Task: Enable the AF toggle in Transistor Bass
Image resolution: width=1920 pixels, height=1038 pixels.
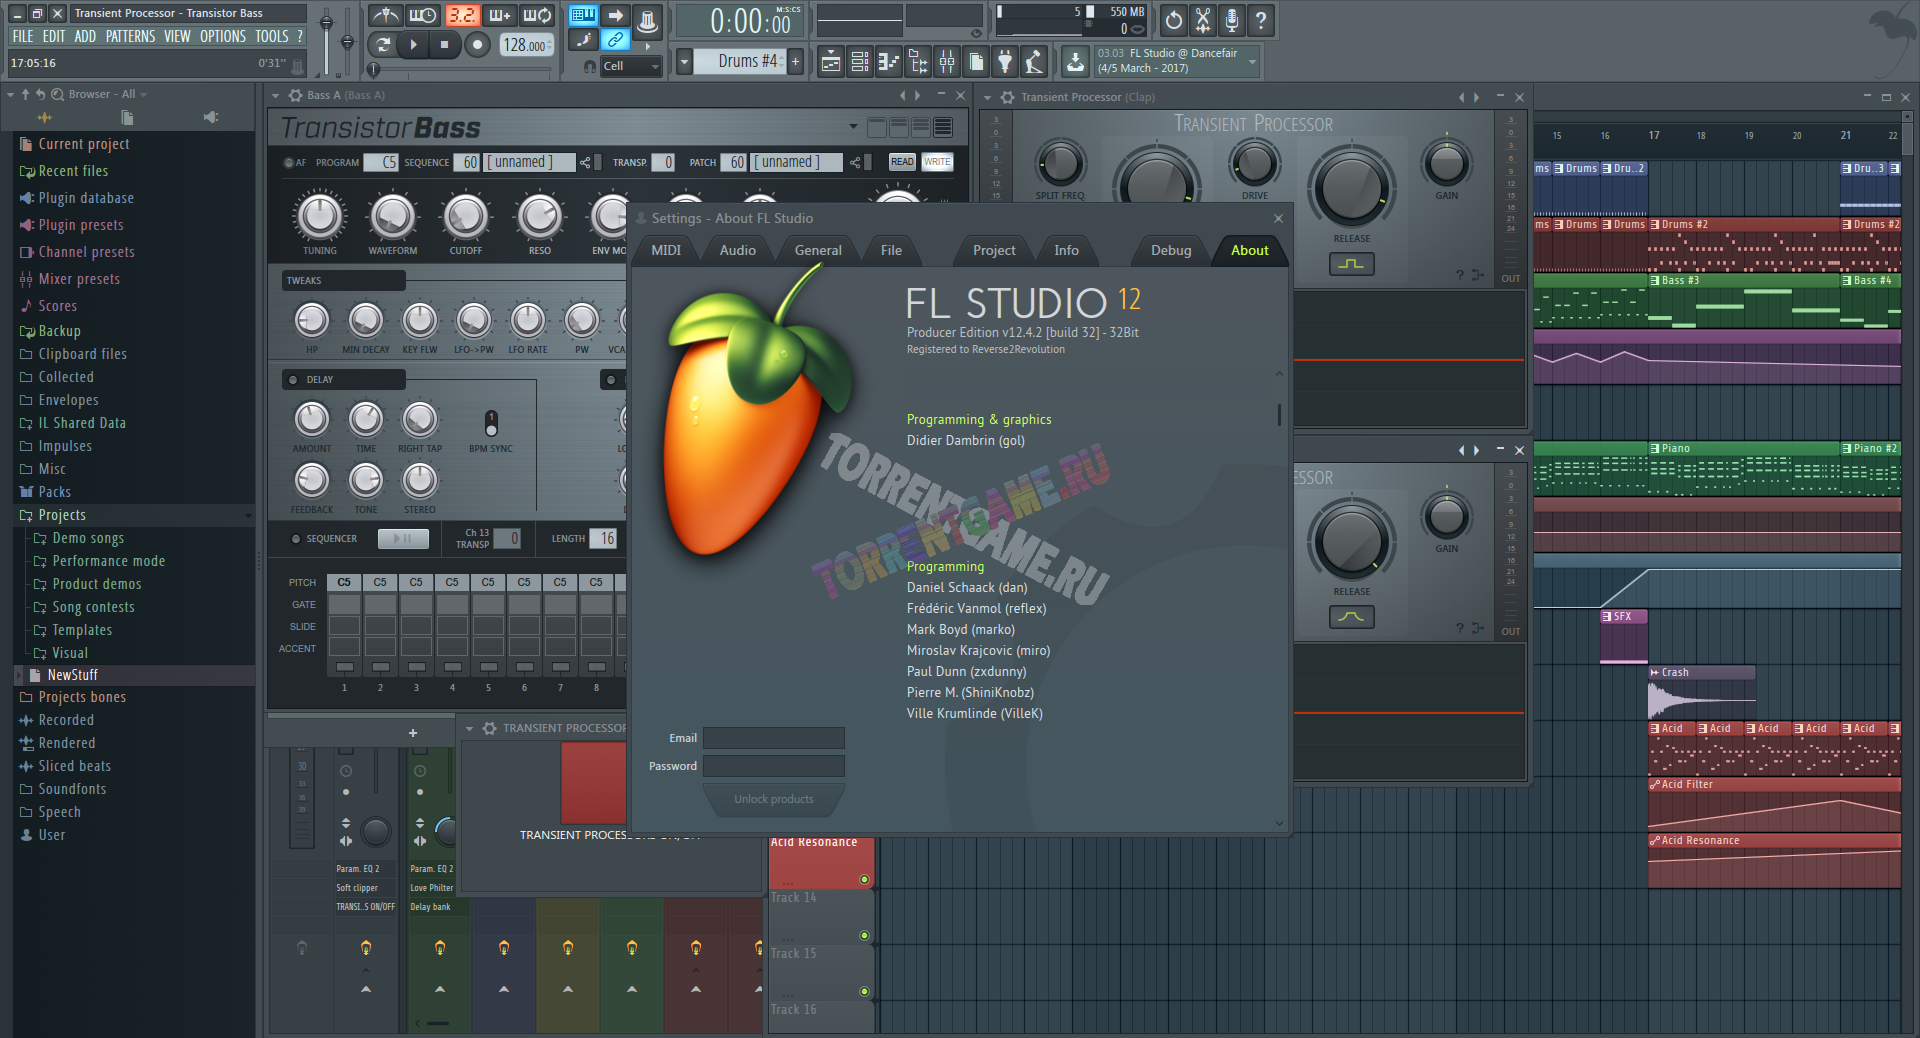Action: point(289,162)
